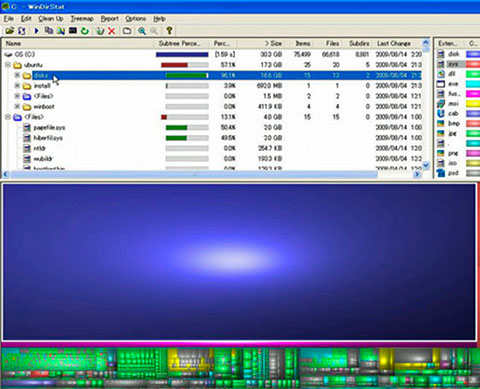Screen dimensions: 480x389
Task: Click the Refresh All toolbar icon
Action: pos(22,31)
